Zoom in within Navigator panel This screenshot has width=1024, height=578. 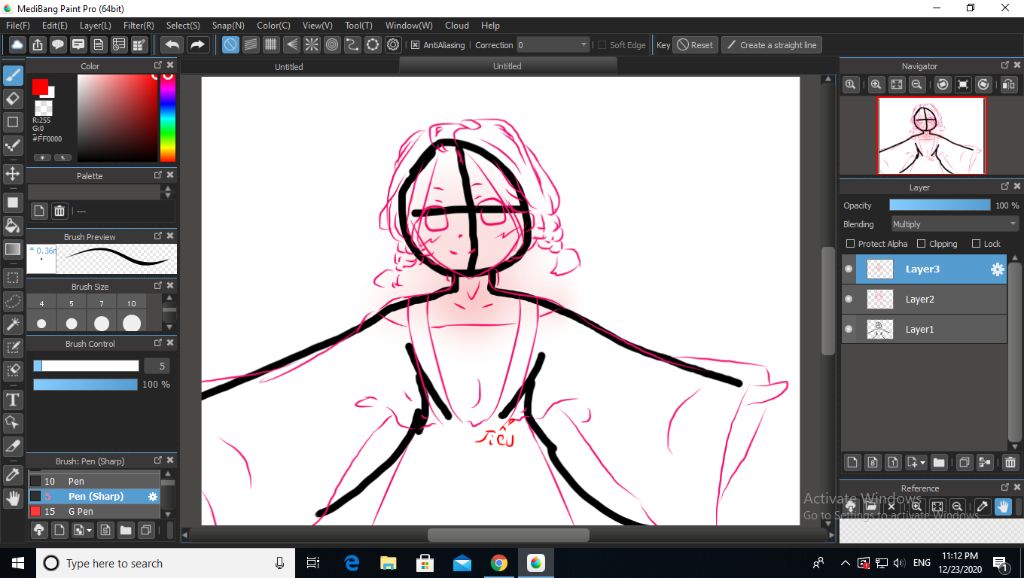click(876, 84)
